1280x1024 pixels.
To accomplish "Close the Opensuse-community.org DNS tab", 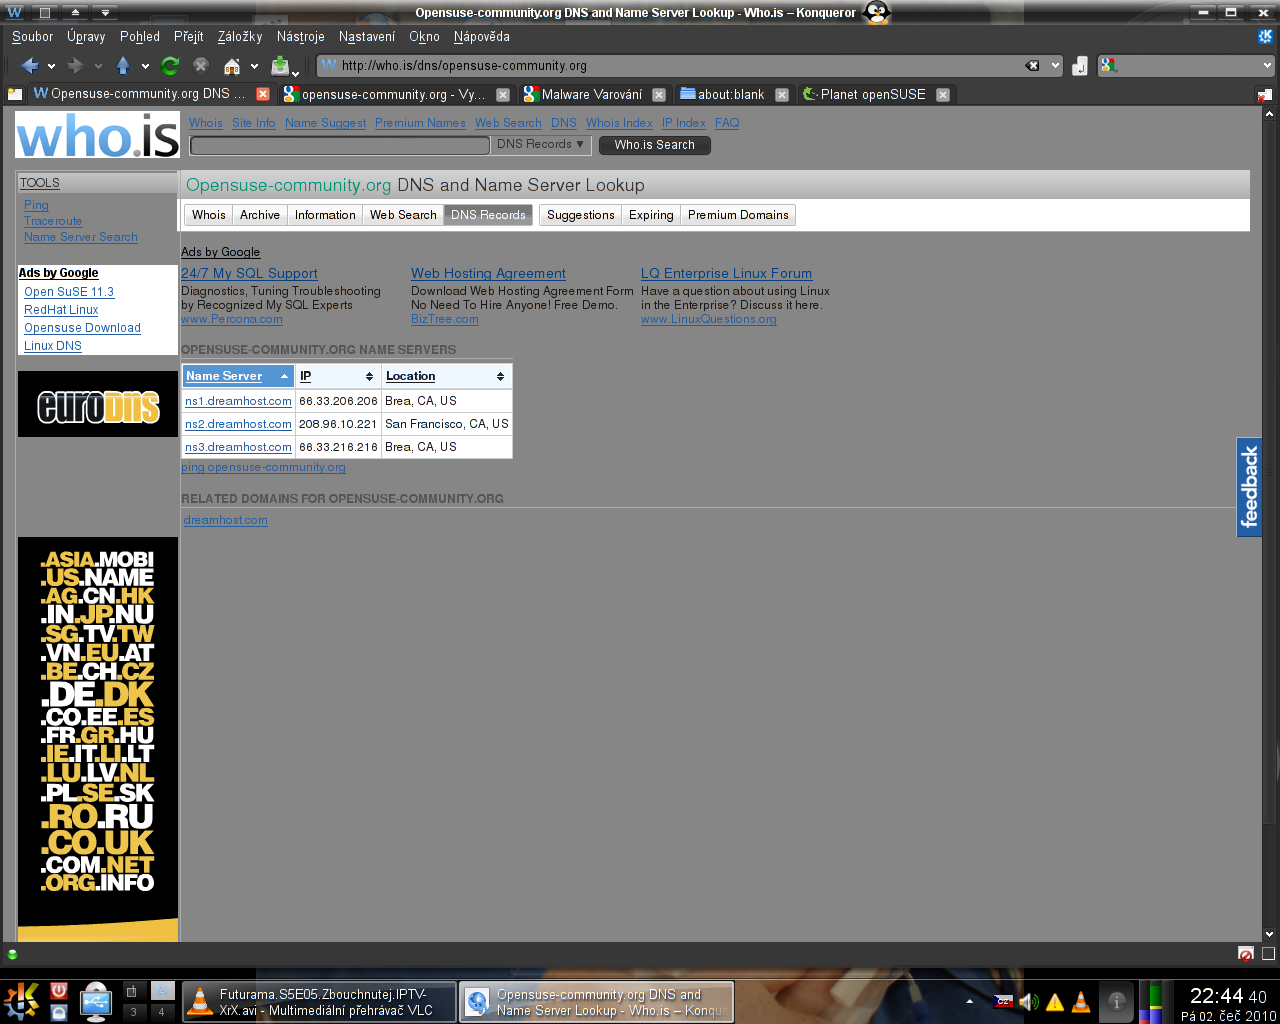I will [x=263, y=94].
